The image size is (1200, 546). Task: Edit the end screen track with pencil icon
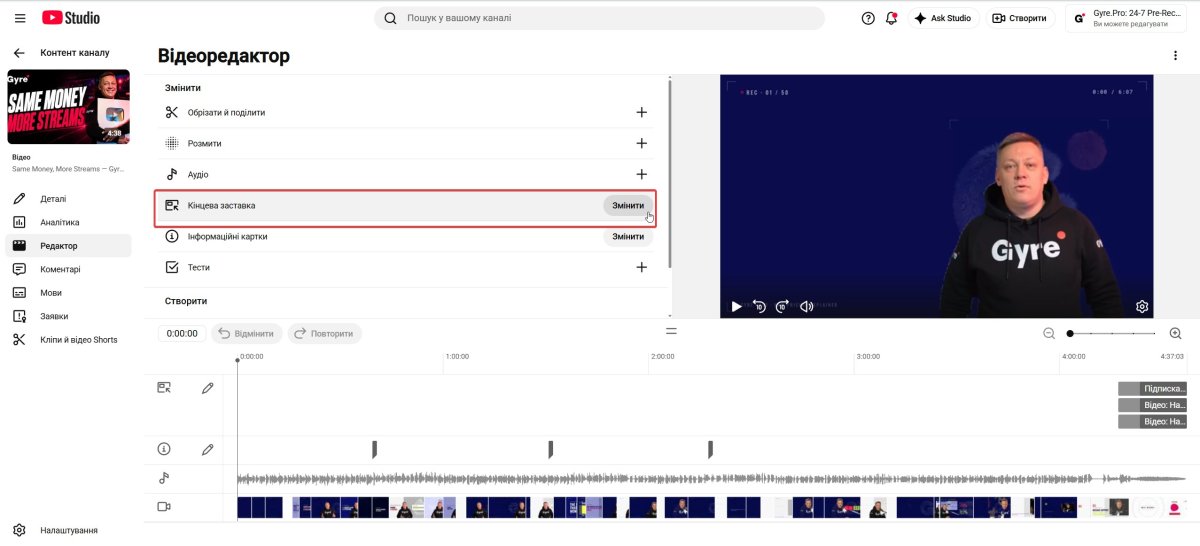point(207,387)
